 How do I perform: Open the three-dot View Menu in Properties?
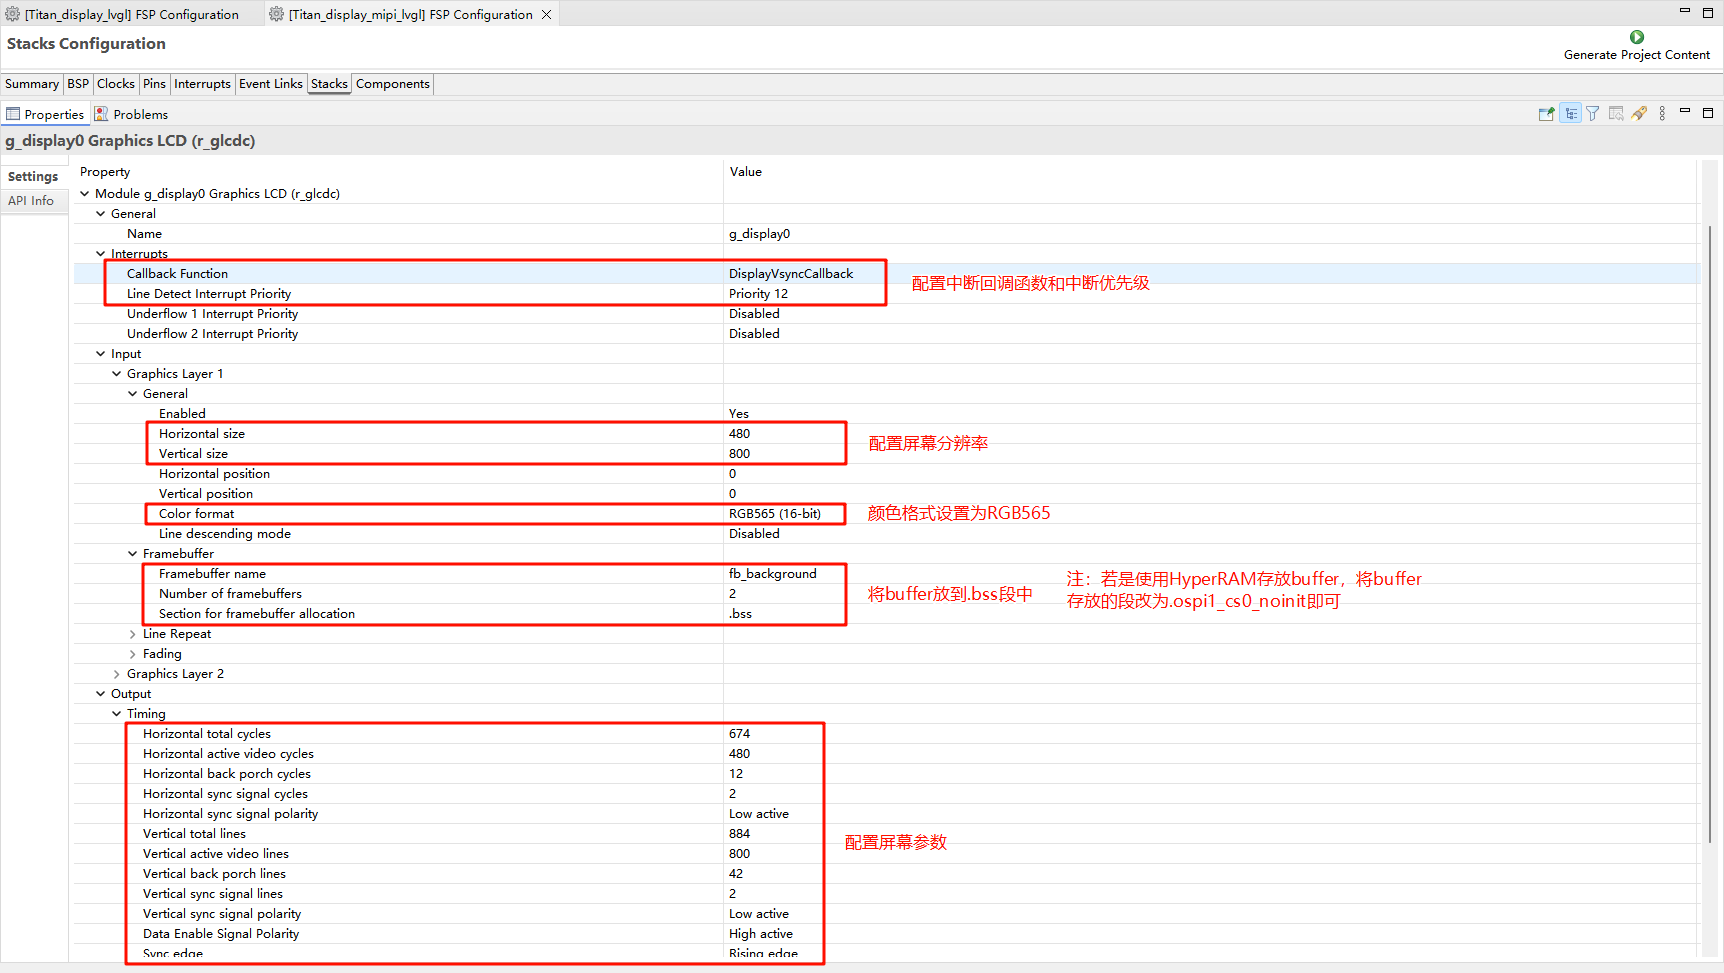[x=1662, y=114]
